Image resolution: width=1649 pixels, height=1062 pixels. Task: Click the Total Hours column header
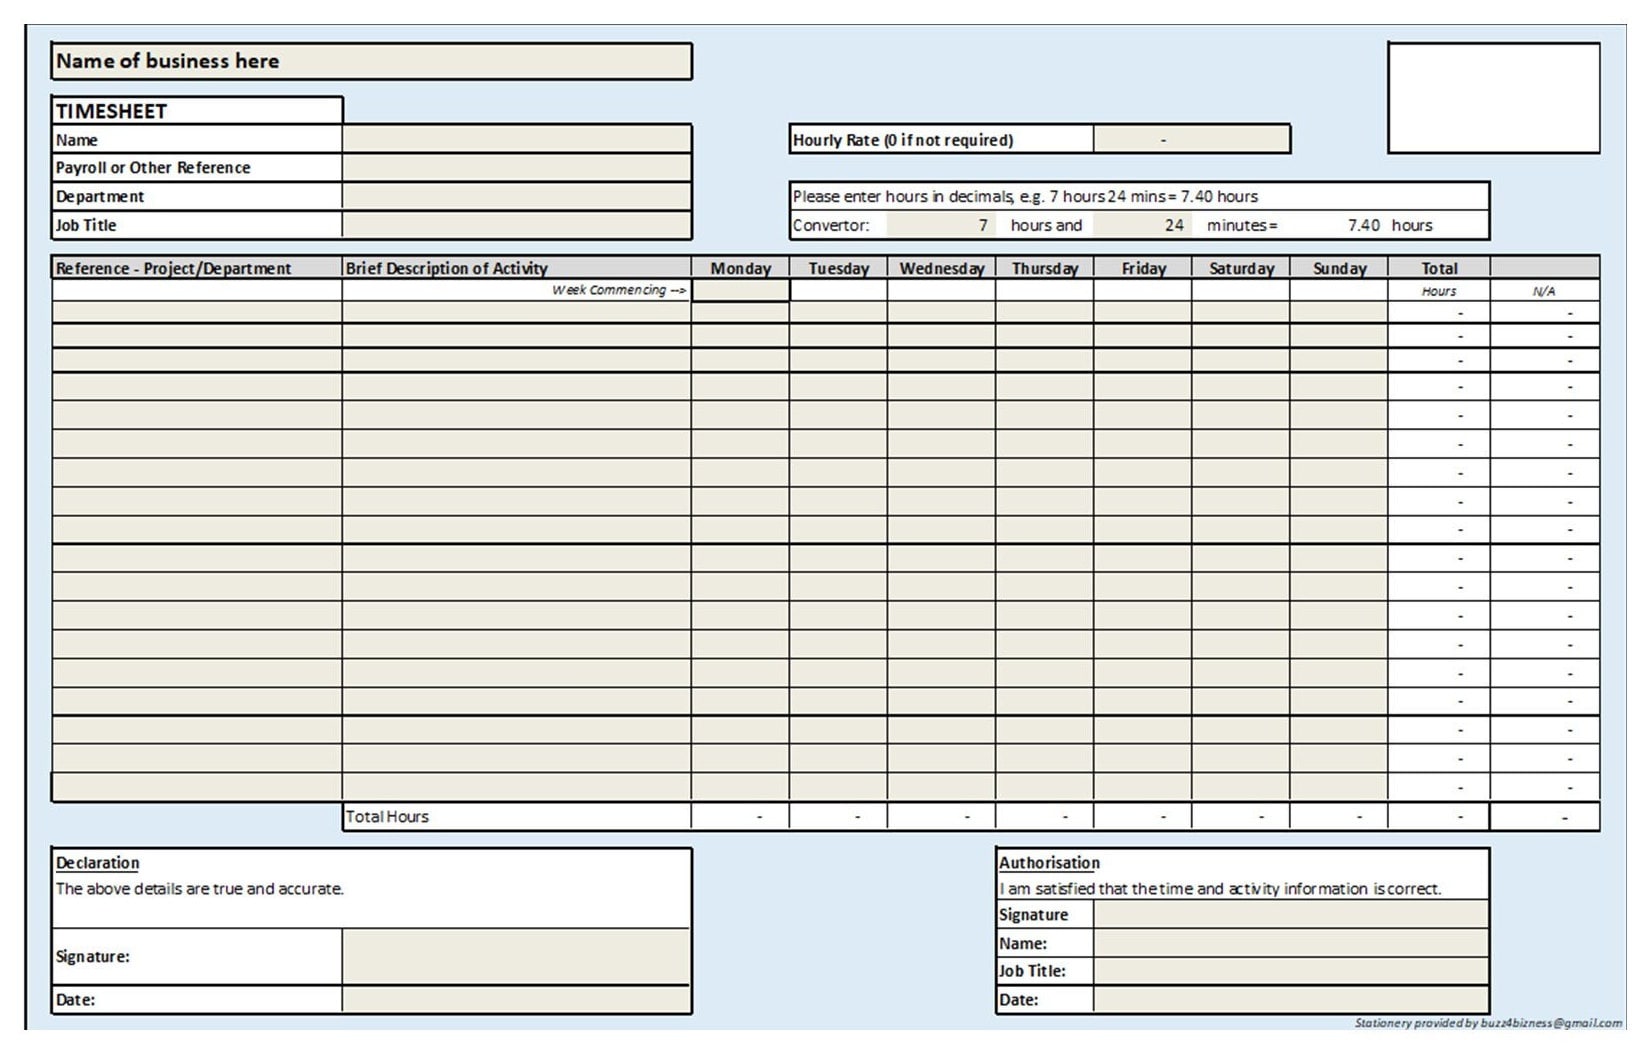coord(1440,268)
